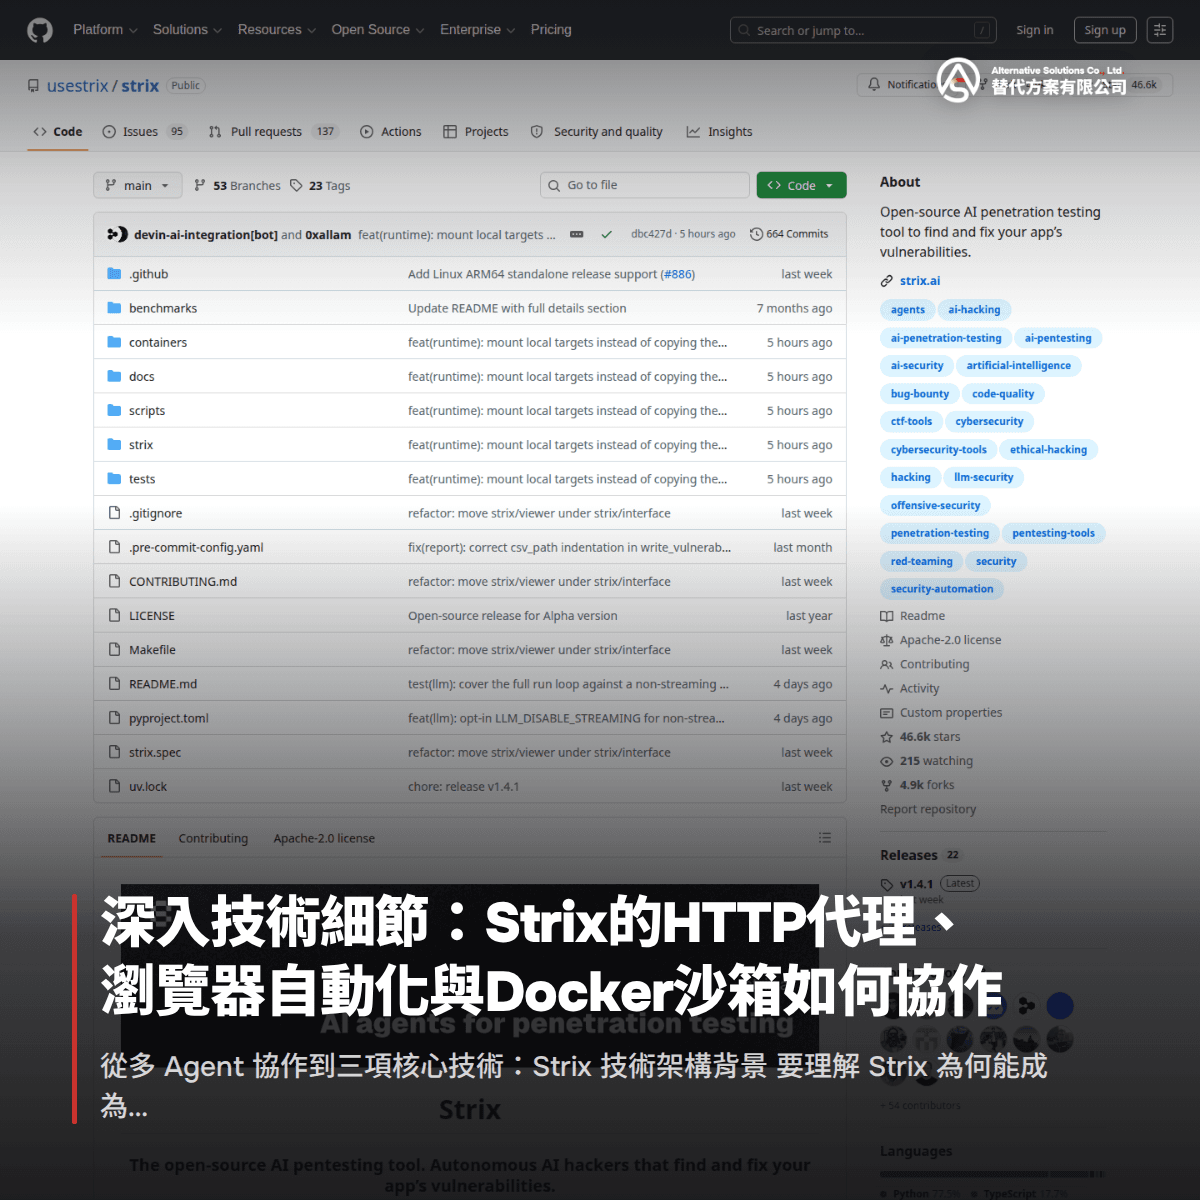This screenshot has height=1200, width=1200.
Task: Open the strix folder
Action: [141, 445]
